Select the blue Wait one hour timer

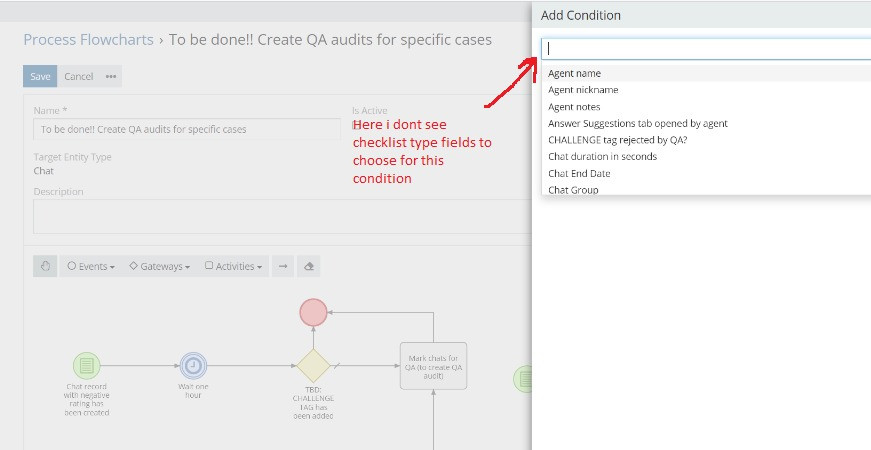pos(193,366)
